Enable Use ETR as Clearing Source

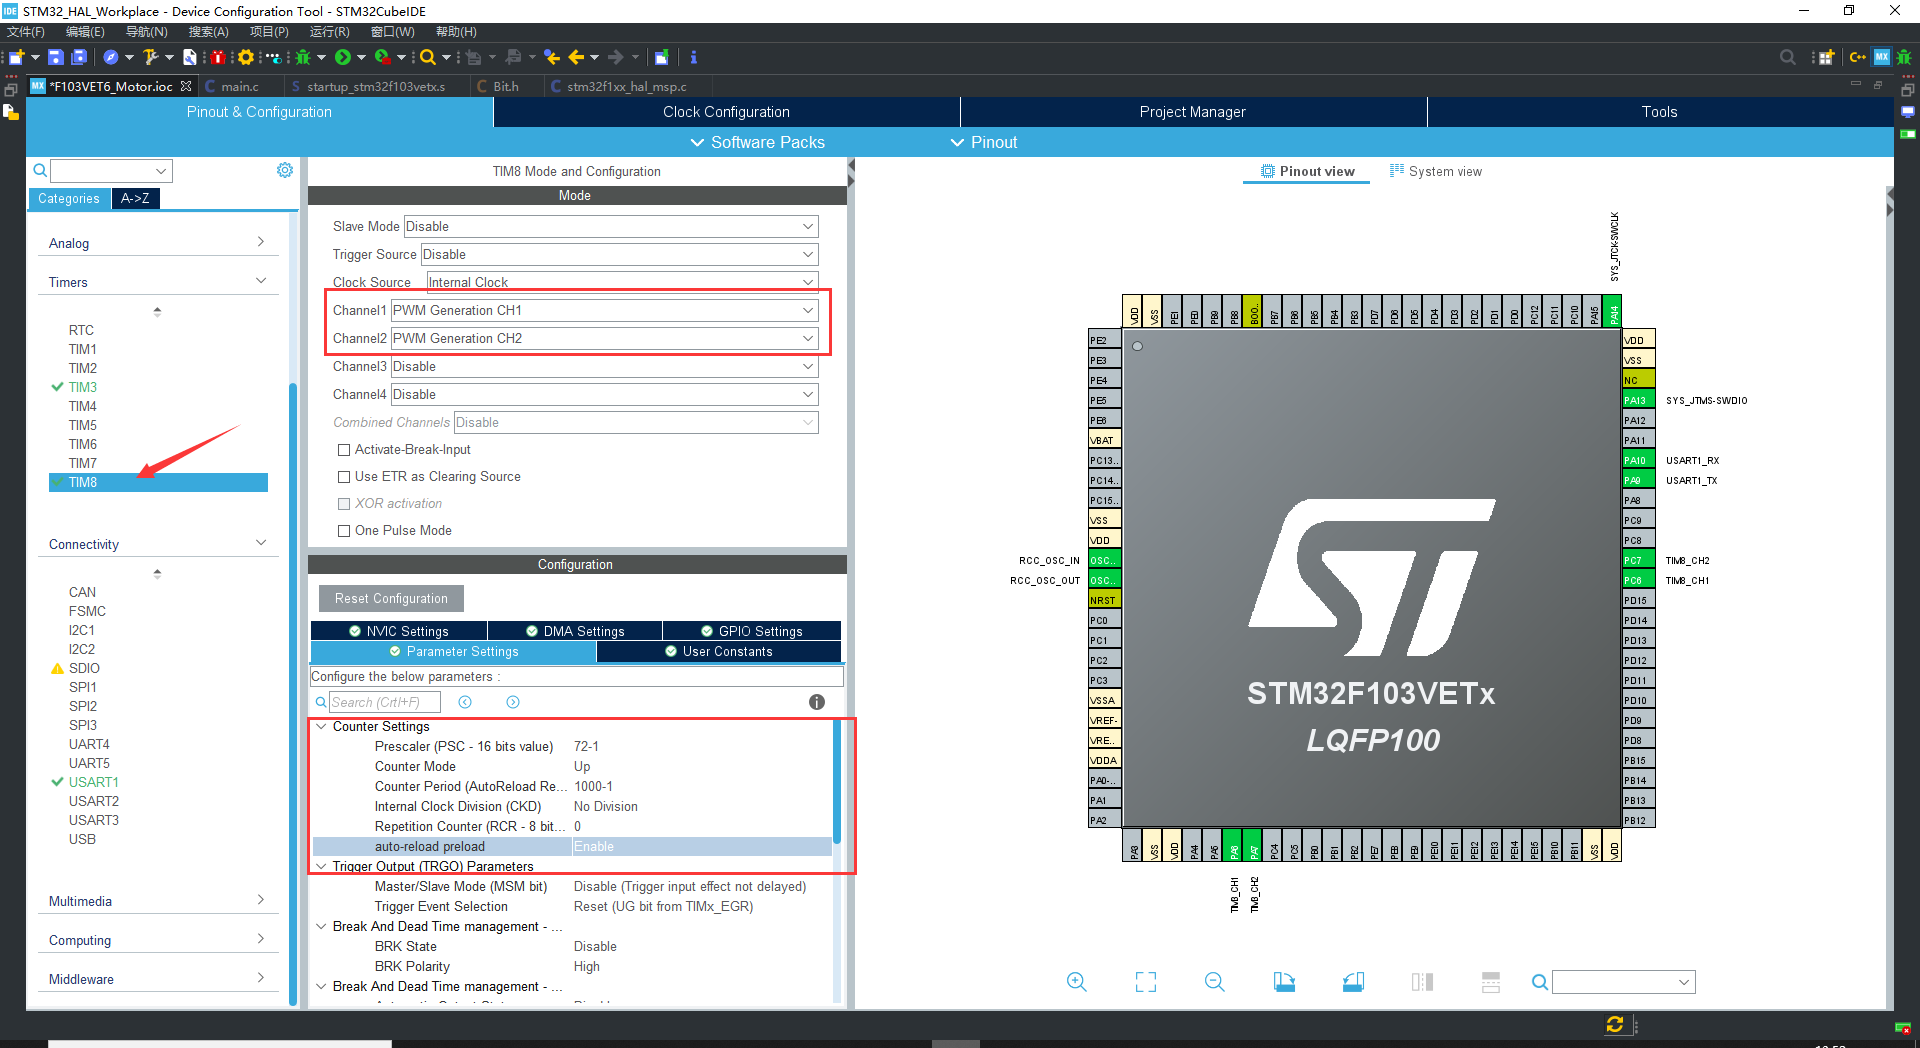coord(344,477)
